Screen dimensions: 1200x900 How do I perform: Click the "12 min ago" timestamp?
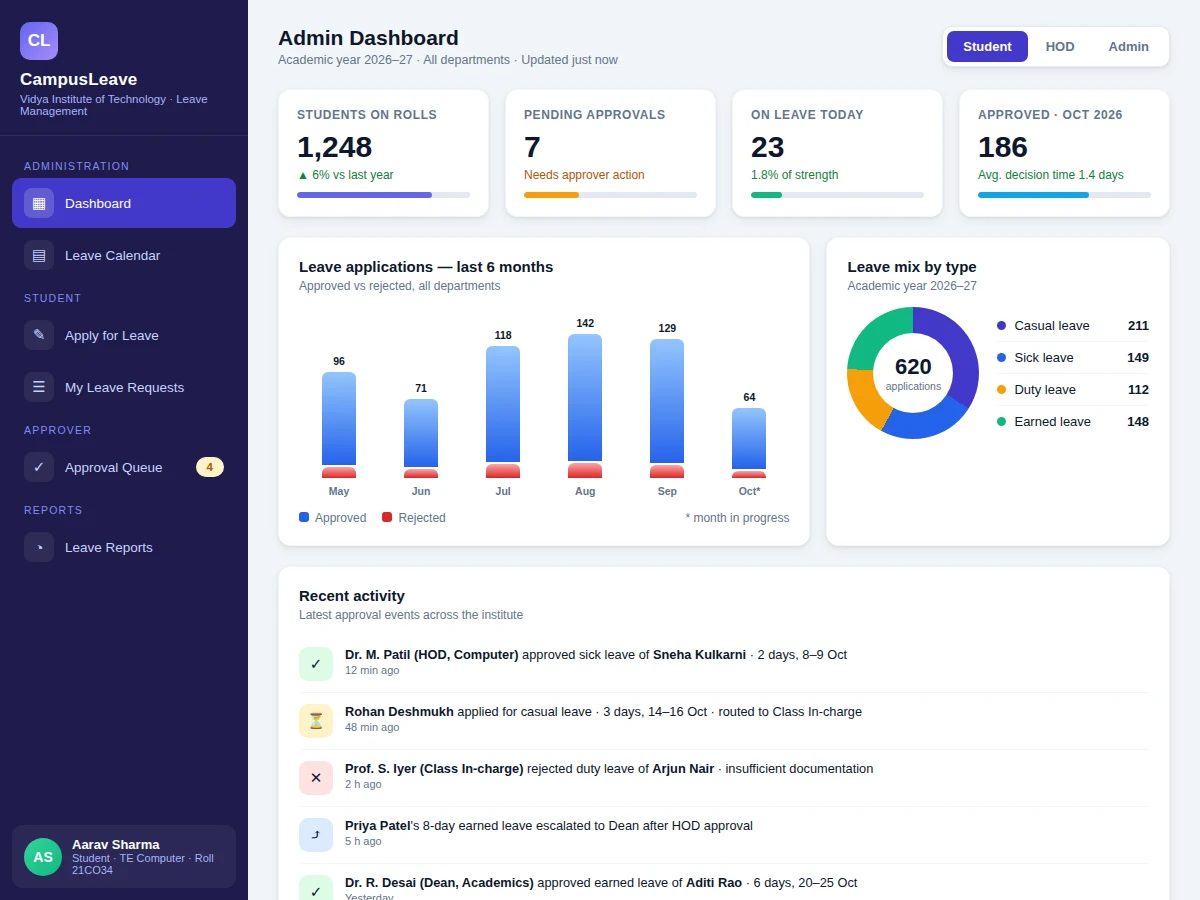372,670
